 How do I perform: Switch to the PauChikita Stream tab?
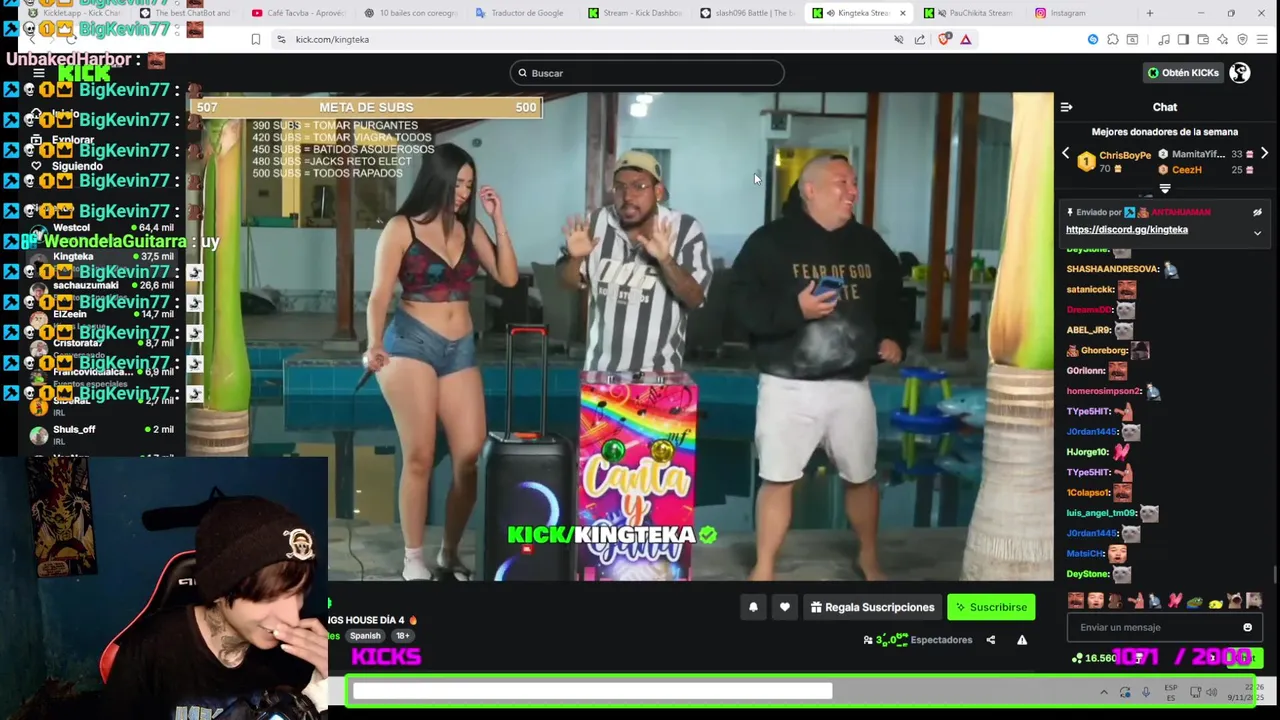pos(967,13)
